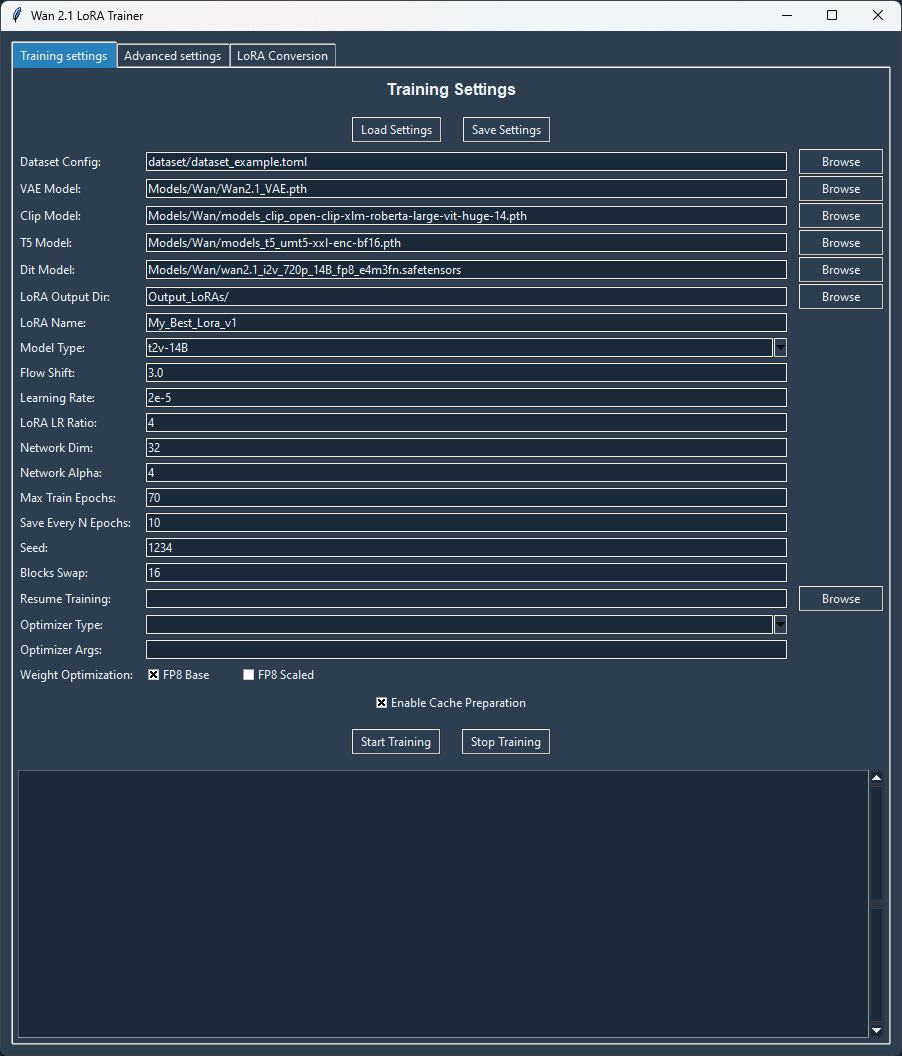This screenshot has width=902, height=1056.
Task: Browse for the Clip Model file
Action: click(x=840, y=215)
